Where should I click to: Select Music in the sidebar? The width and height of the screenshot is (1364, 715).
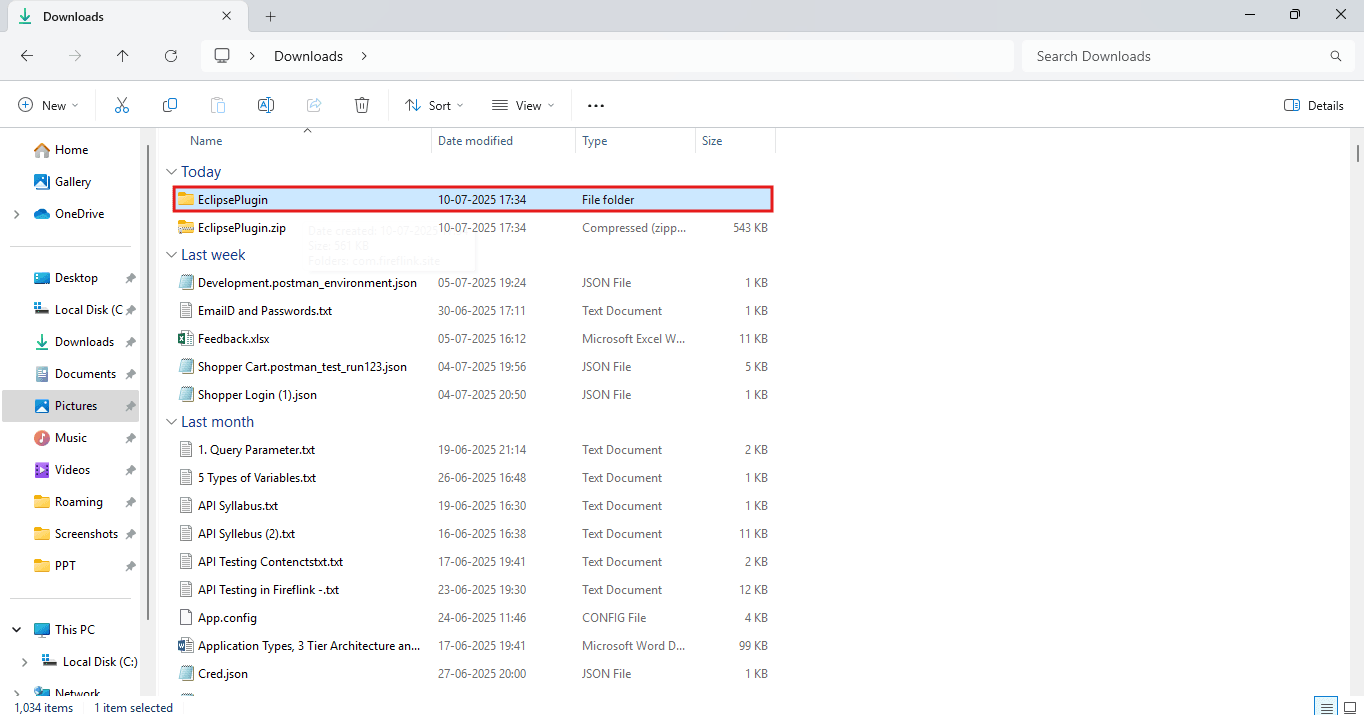(71, 438)
